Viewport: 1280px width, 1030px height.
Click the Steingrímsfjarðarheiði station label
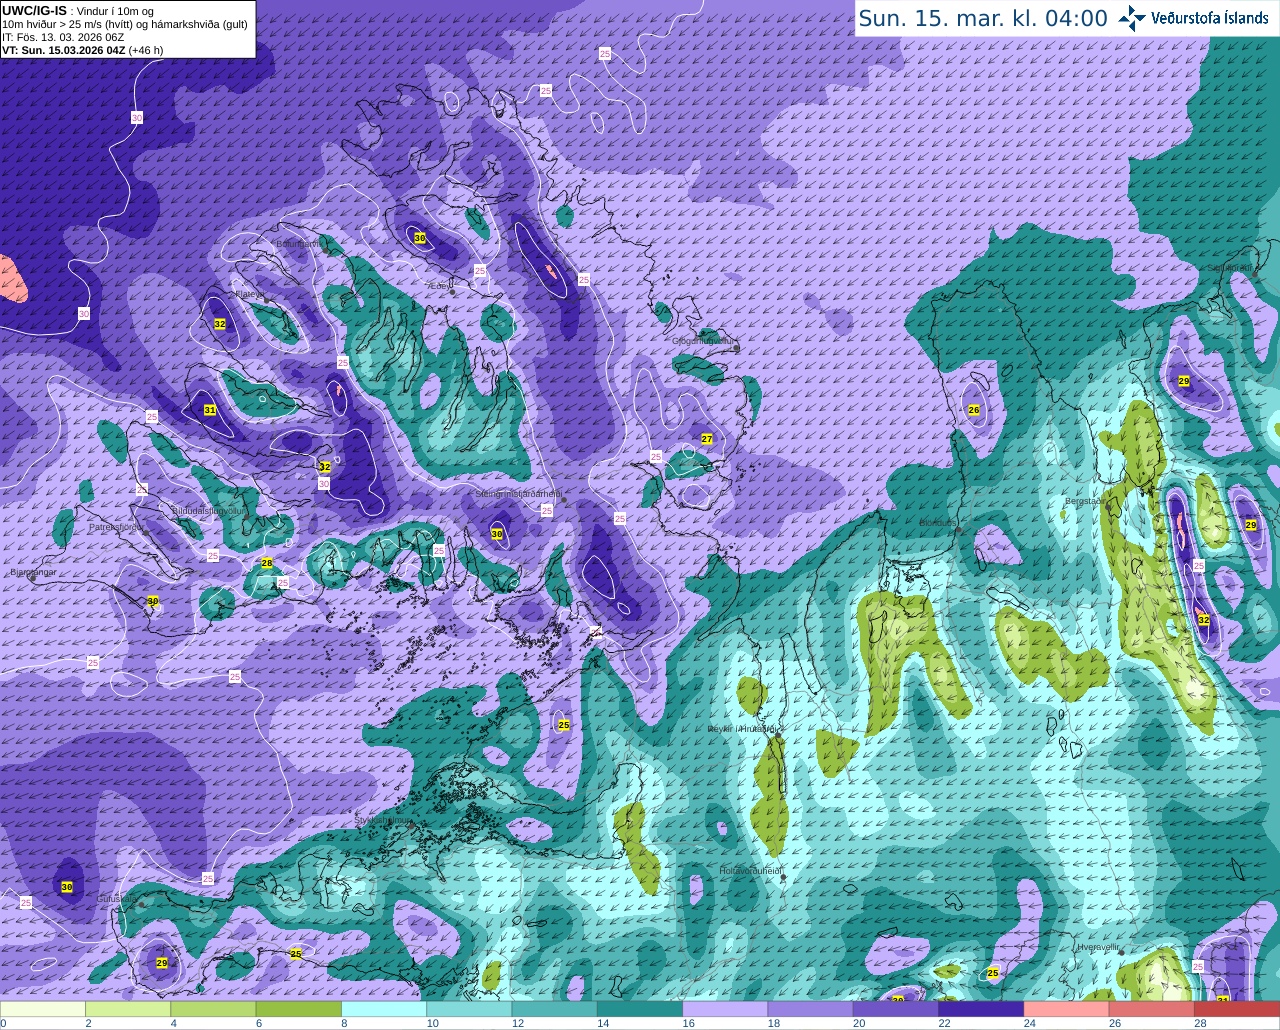pos(518,494)
